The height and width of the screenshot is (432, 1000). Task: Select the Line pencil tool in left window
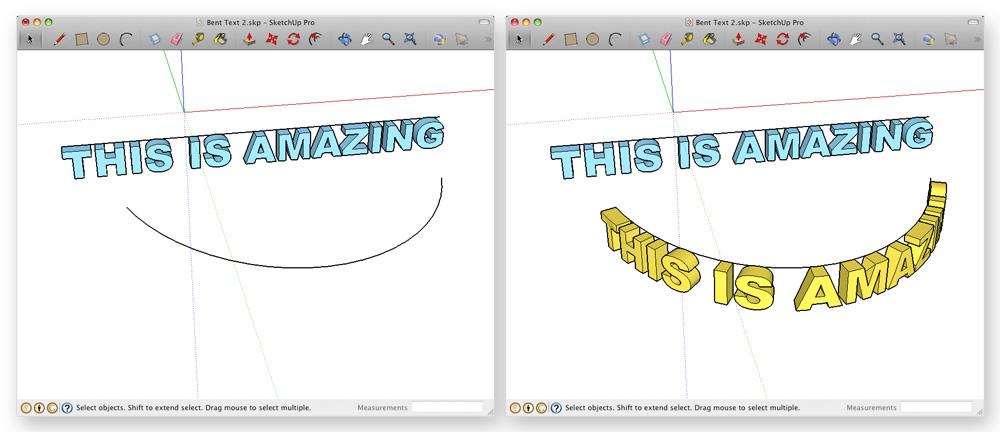click(60, 39)
